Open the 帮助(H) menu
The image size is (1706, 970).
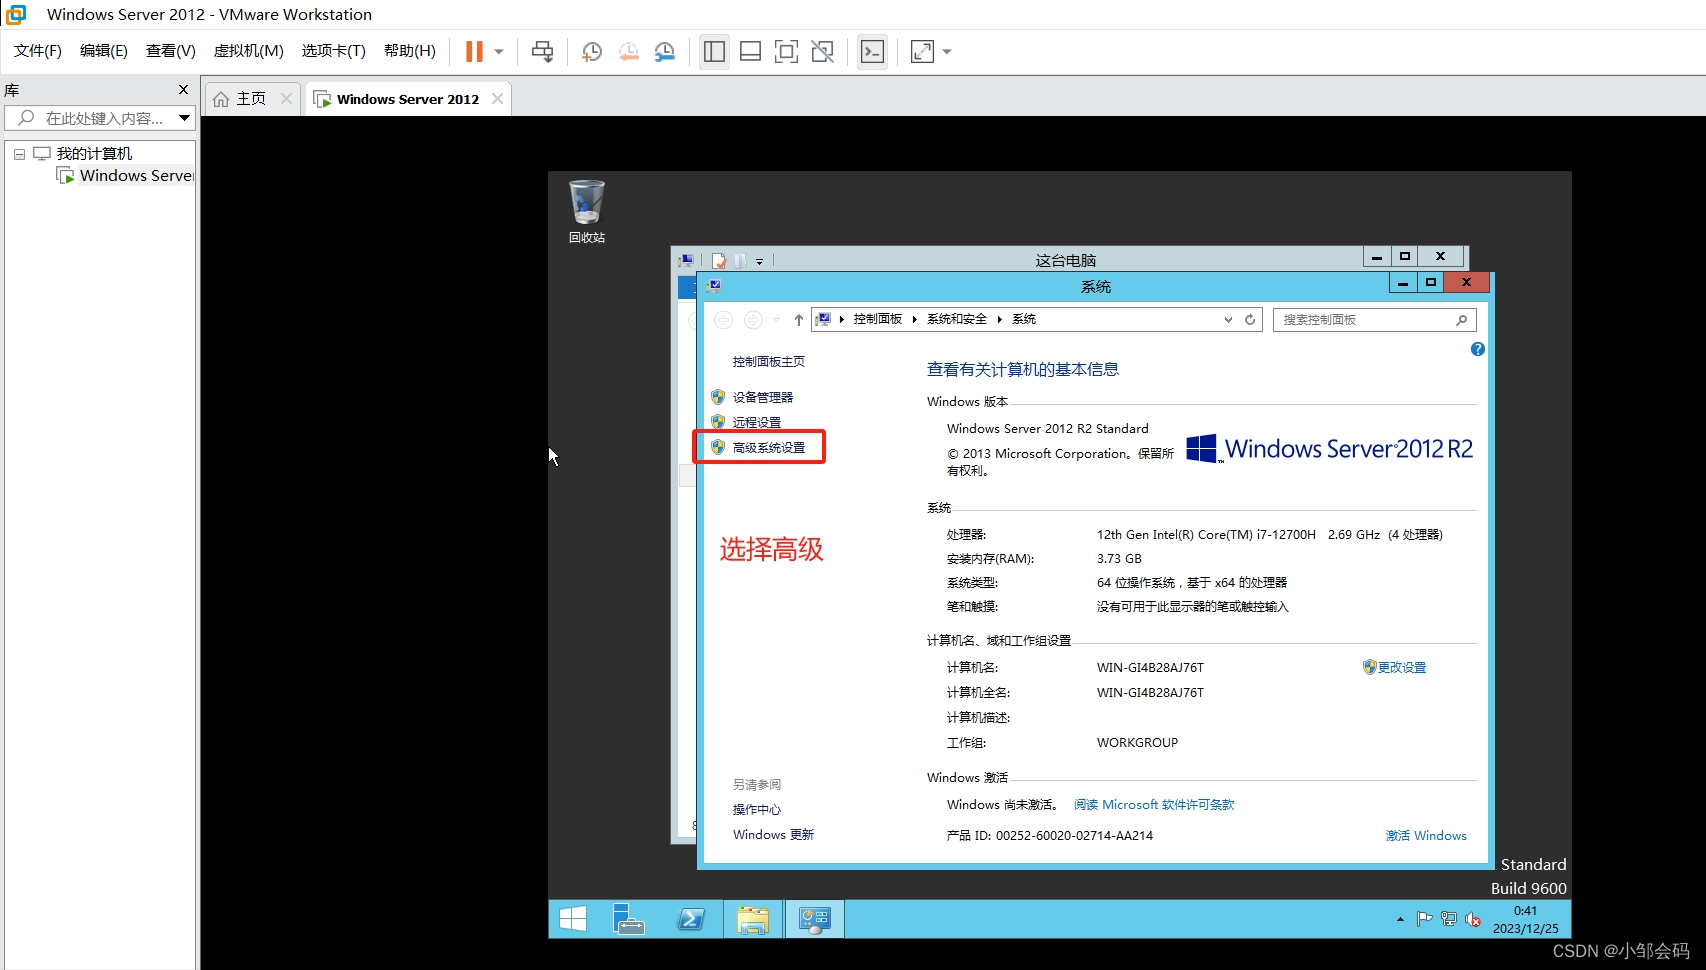pyautogui.click(x=410, y=51)
